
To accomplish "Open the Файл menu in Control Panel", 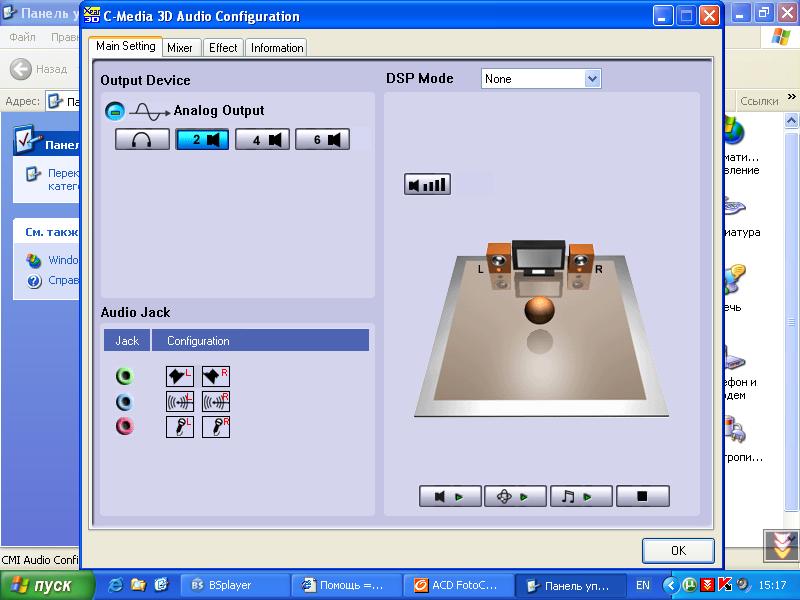I will tap(22, 37).
